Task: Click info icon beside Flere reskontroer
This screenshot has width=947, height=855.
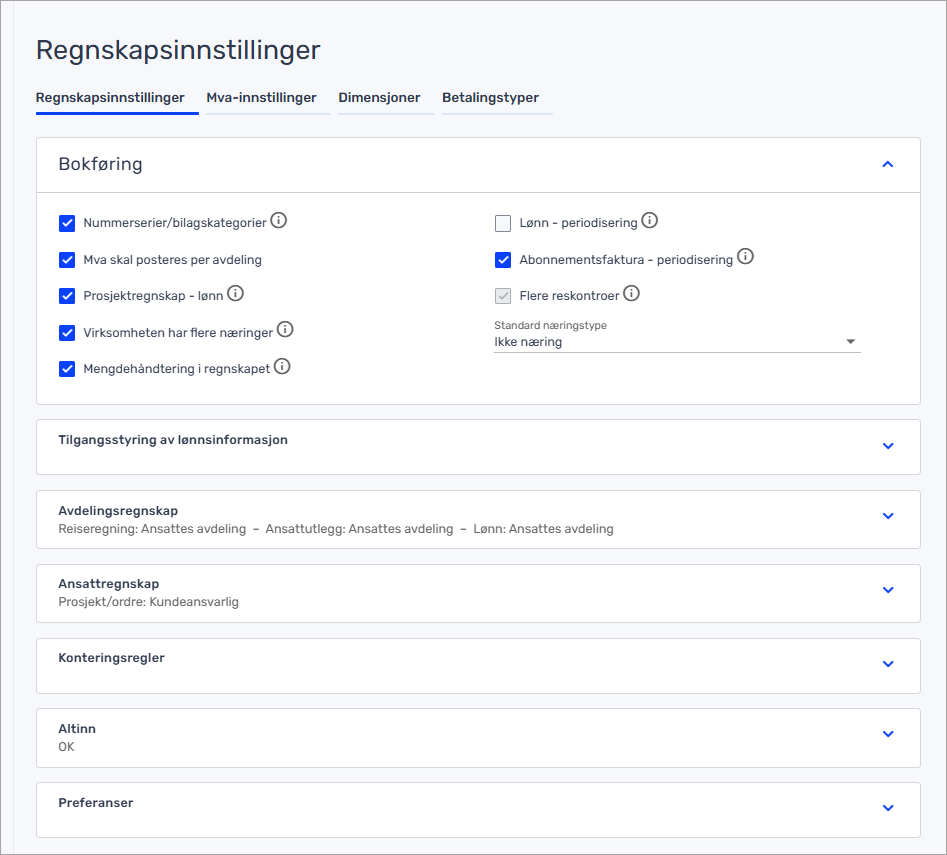Action: click(631, 294)
